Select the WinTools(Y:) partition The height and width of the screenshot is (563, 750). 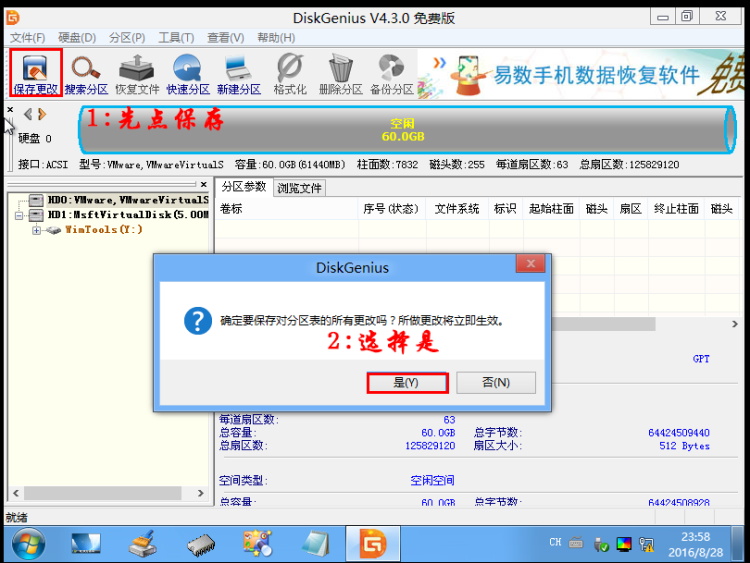(103, 230)
